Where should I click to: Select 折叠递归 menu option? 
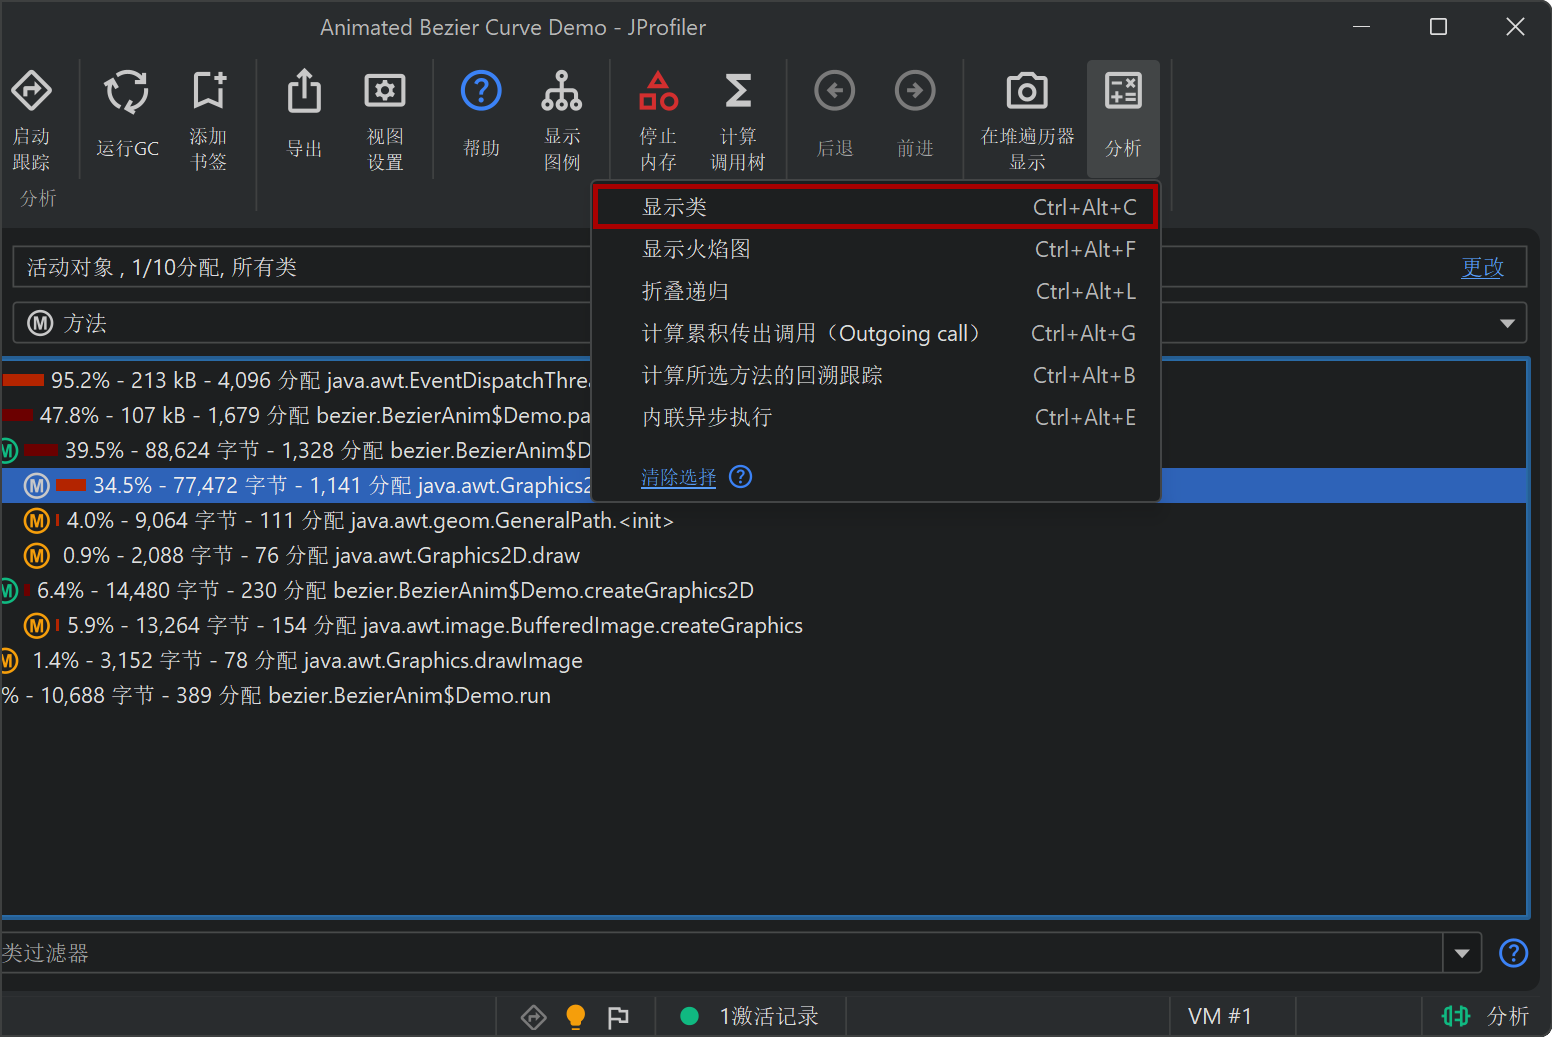point(875,291)
